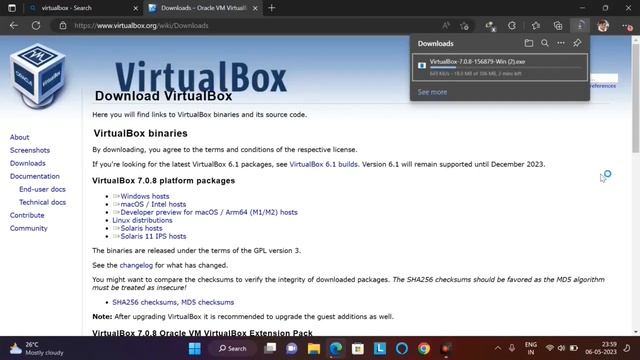
Task: Download the macOS / Intel hosts package
Action: coord(153,204)
